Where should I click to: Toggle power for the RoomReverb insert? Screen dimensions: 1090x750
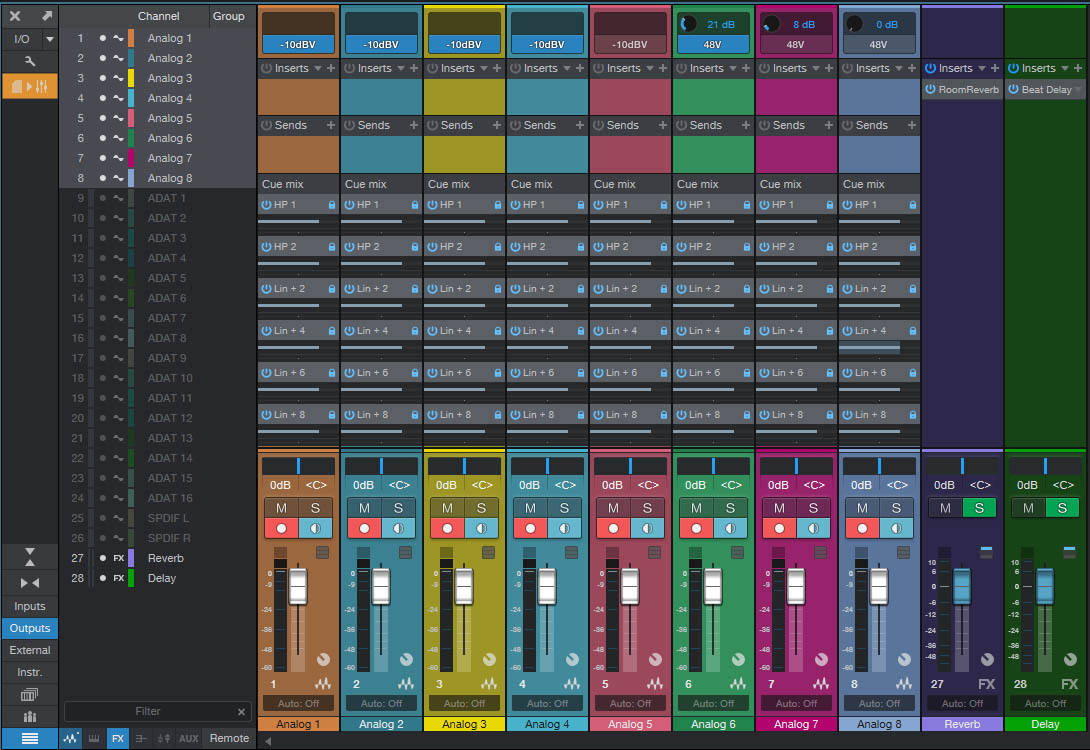click(930, 90)
